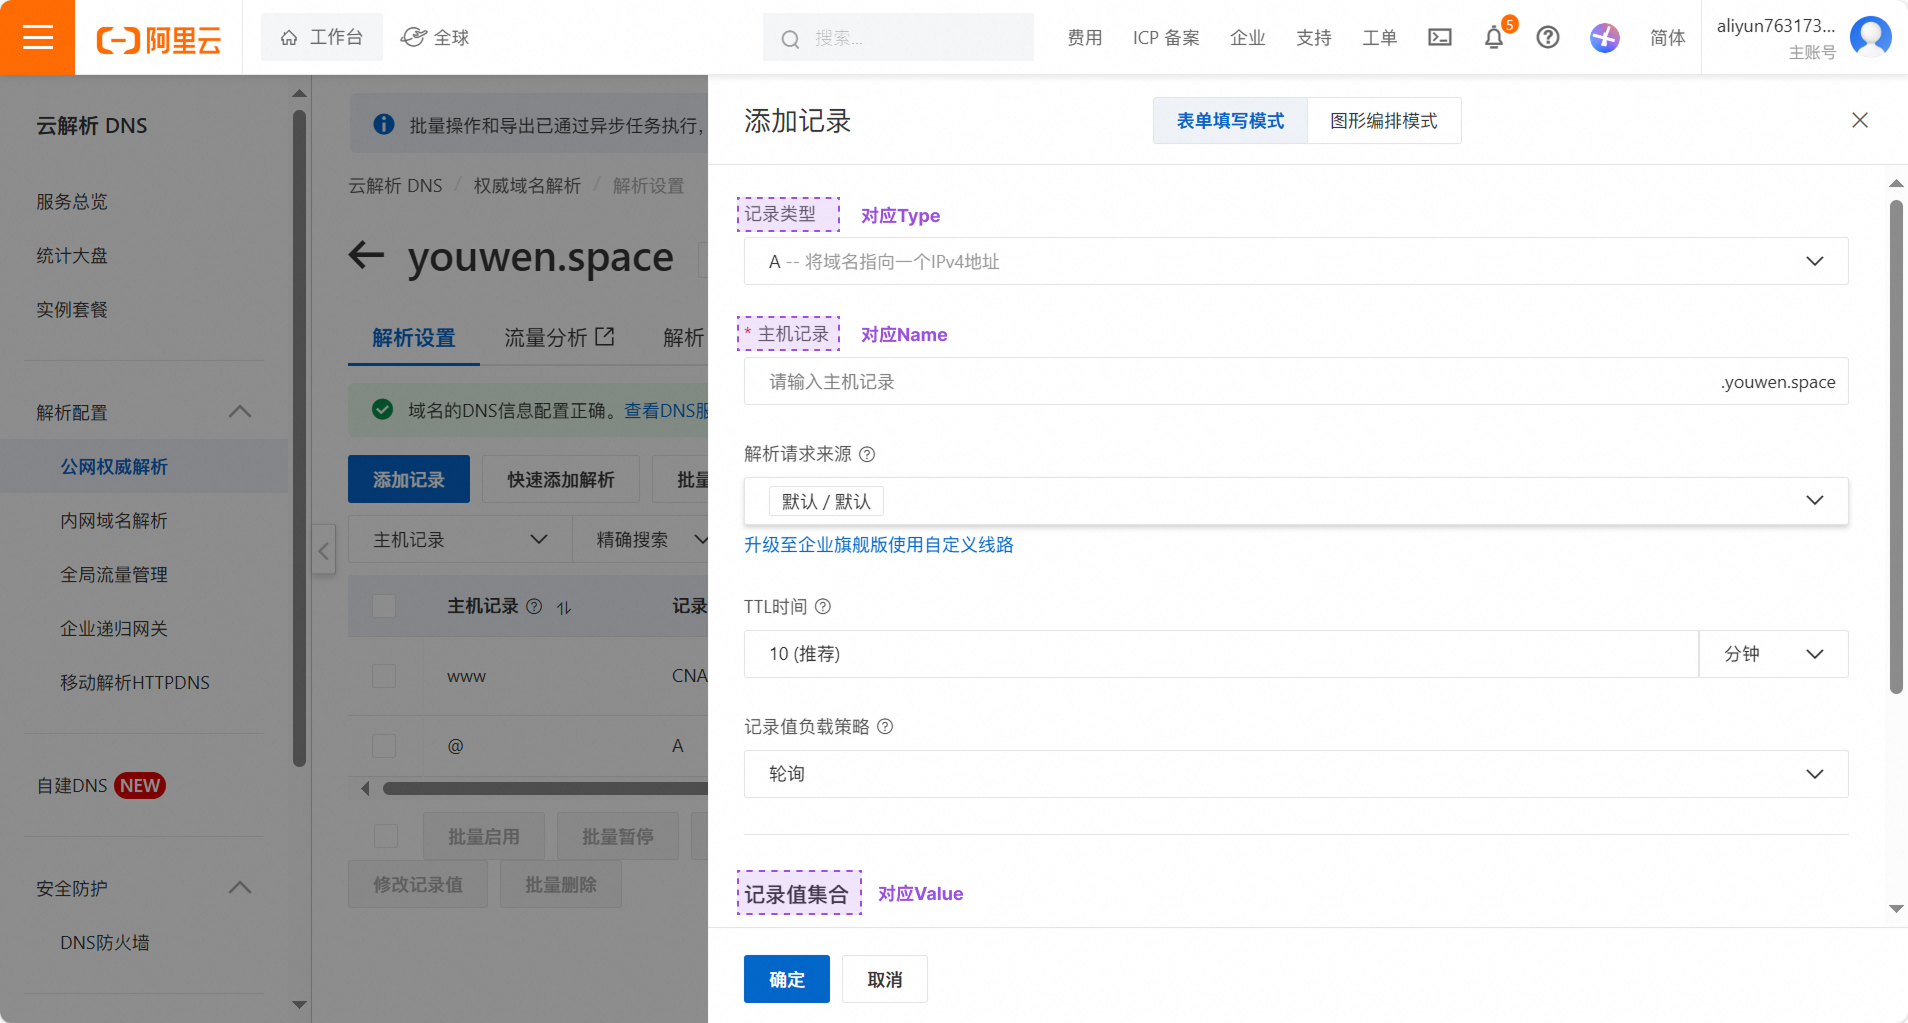Click the 取消 button

click(885, 979)
